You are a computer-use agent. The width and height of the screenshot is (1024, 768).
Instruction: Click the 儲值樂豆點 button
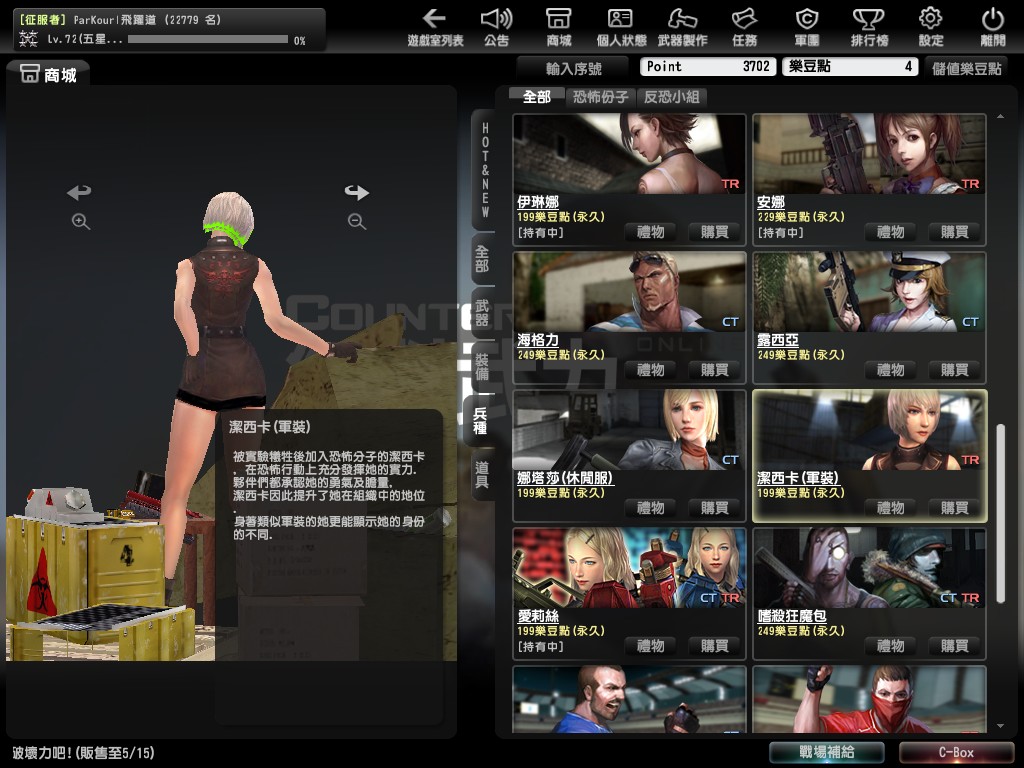tap(966, 68)
